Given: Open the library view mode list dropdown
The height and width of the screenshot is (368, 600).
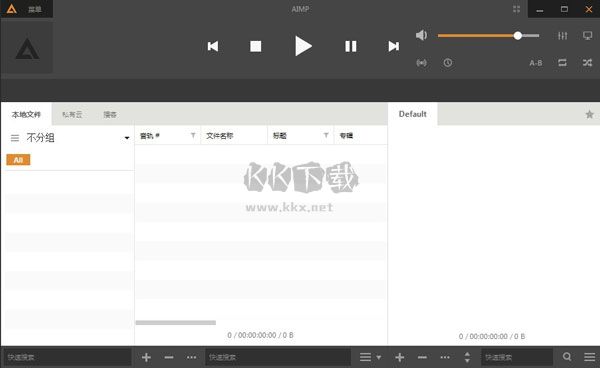Looking at the screenshot, I should [x=370, y=357].
